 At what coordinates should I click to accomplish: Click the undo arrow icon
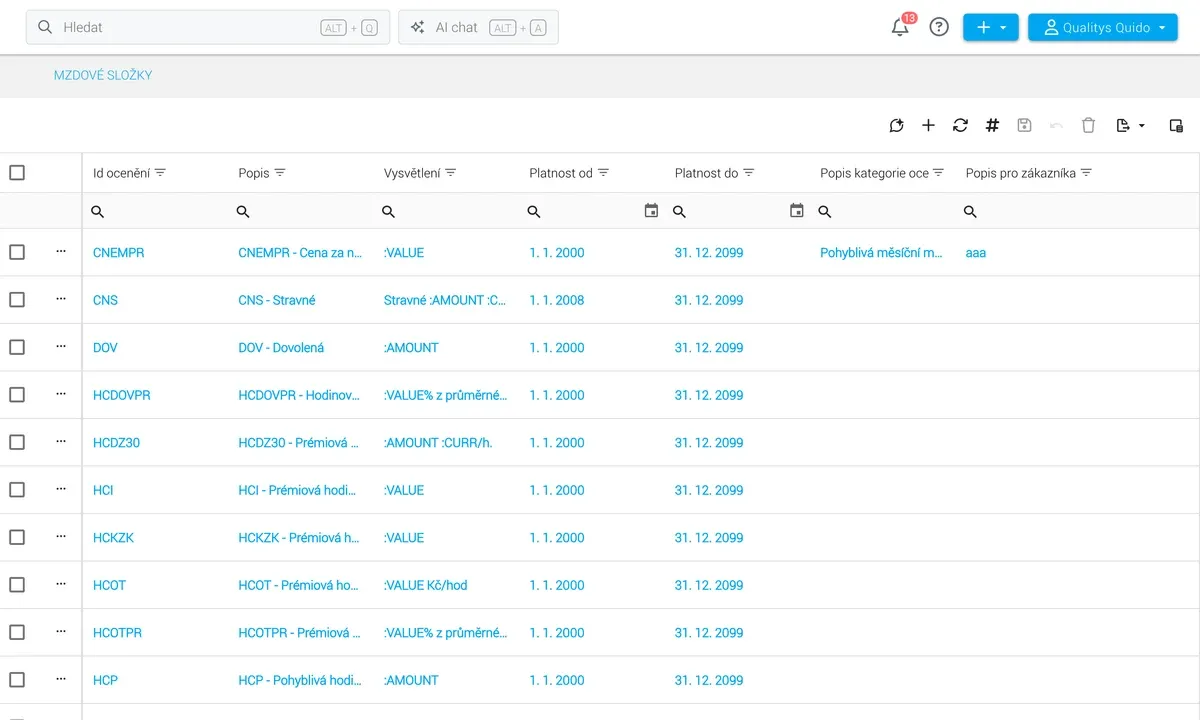[x=1056, y=125]
